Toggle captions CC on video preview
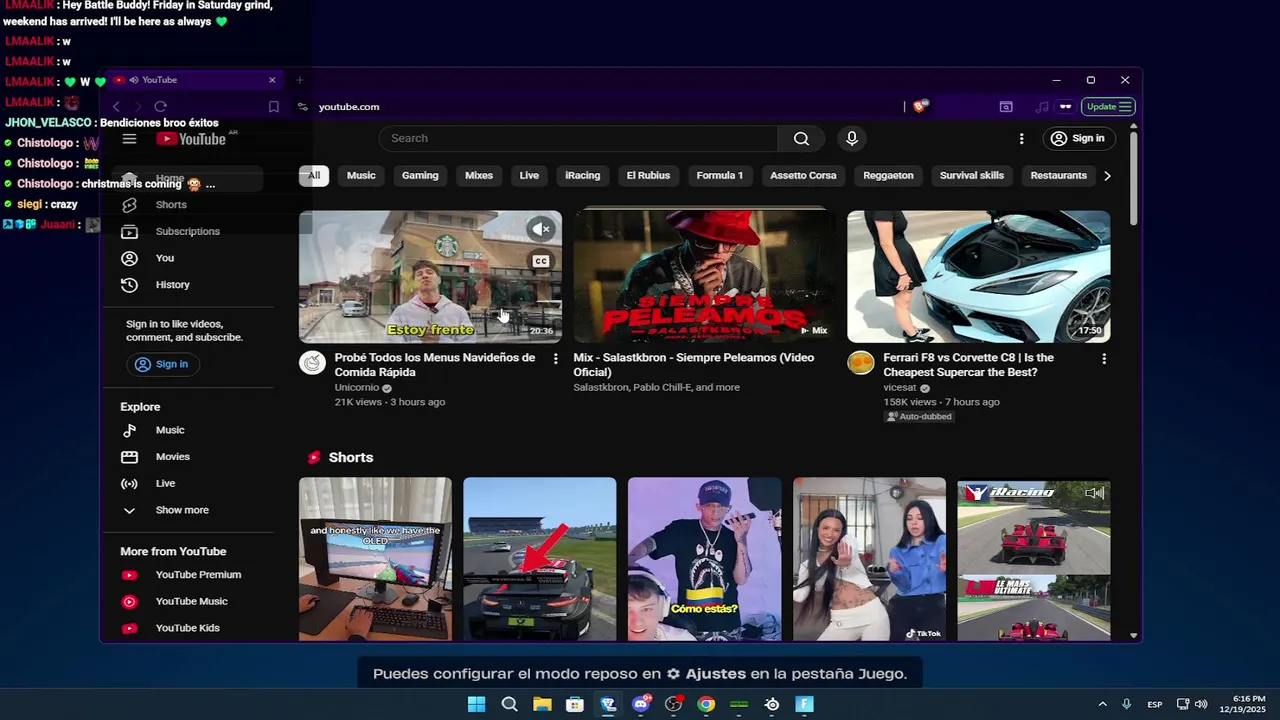Image resolution: width=1280 pixels, height=720 pixels. coord(541,261)
